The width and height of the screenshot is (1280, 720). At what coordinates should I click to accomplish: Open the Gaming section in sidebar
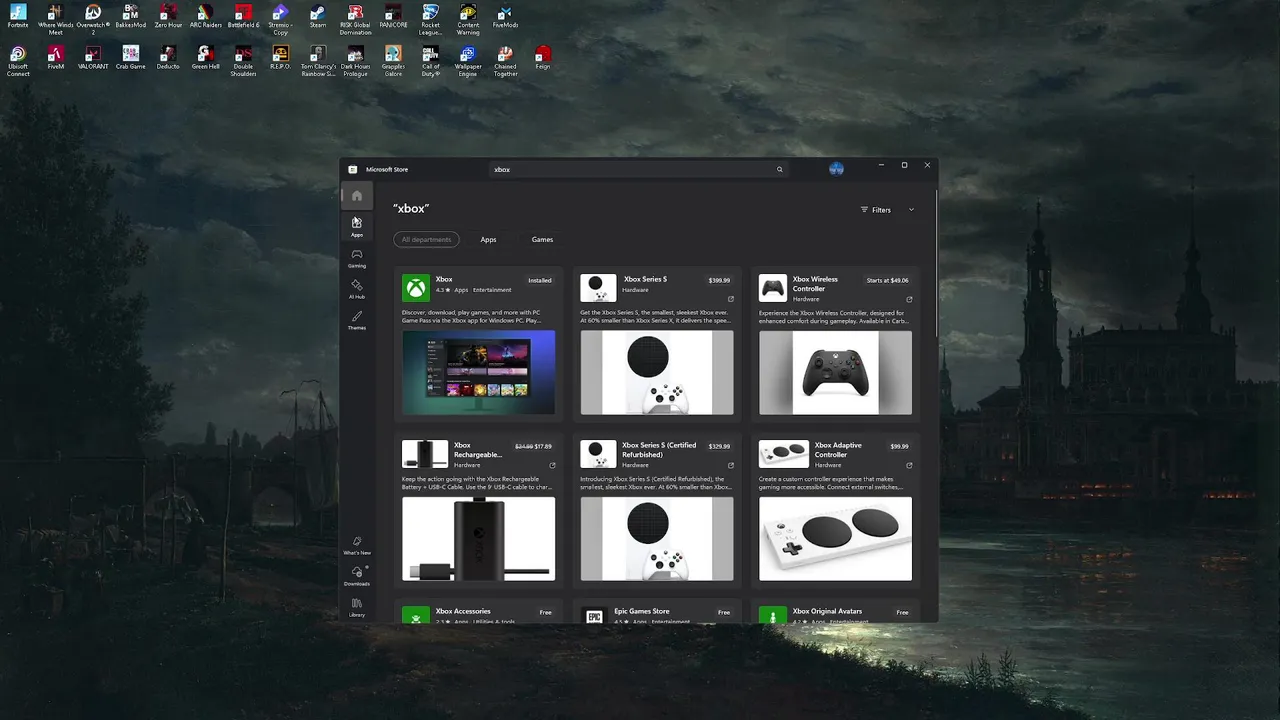pos(357,258)
